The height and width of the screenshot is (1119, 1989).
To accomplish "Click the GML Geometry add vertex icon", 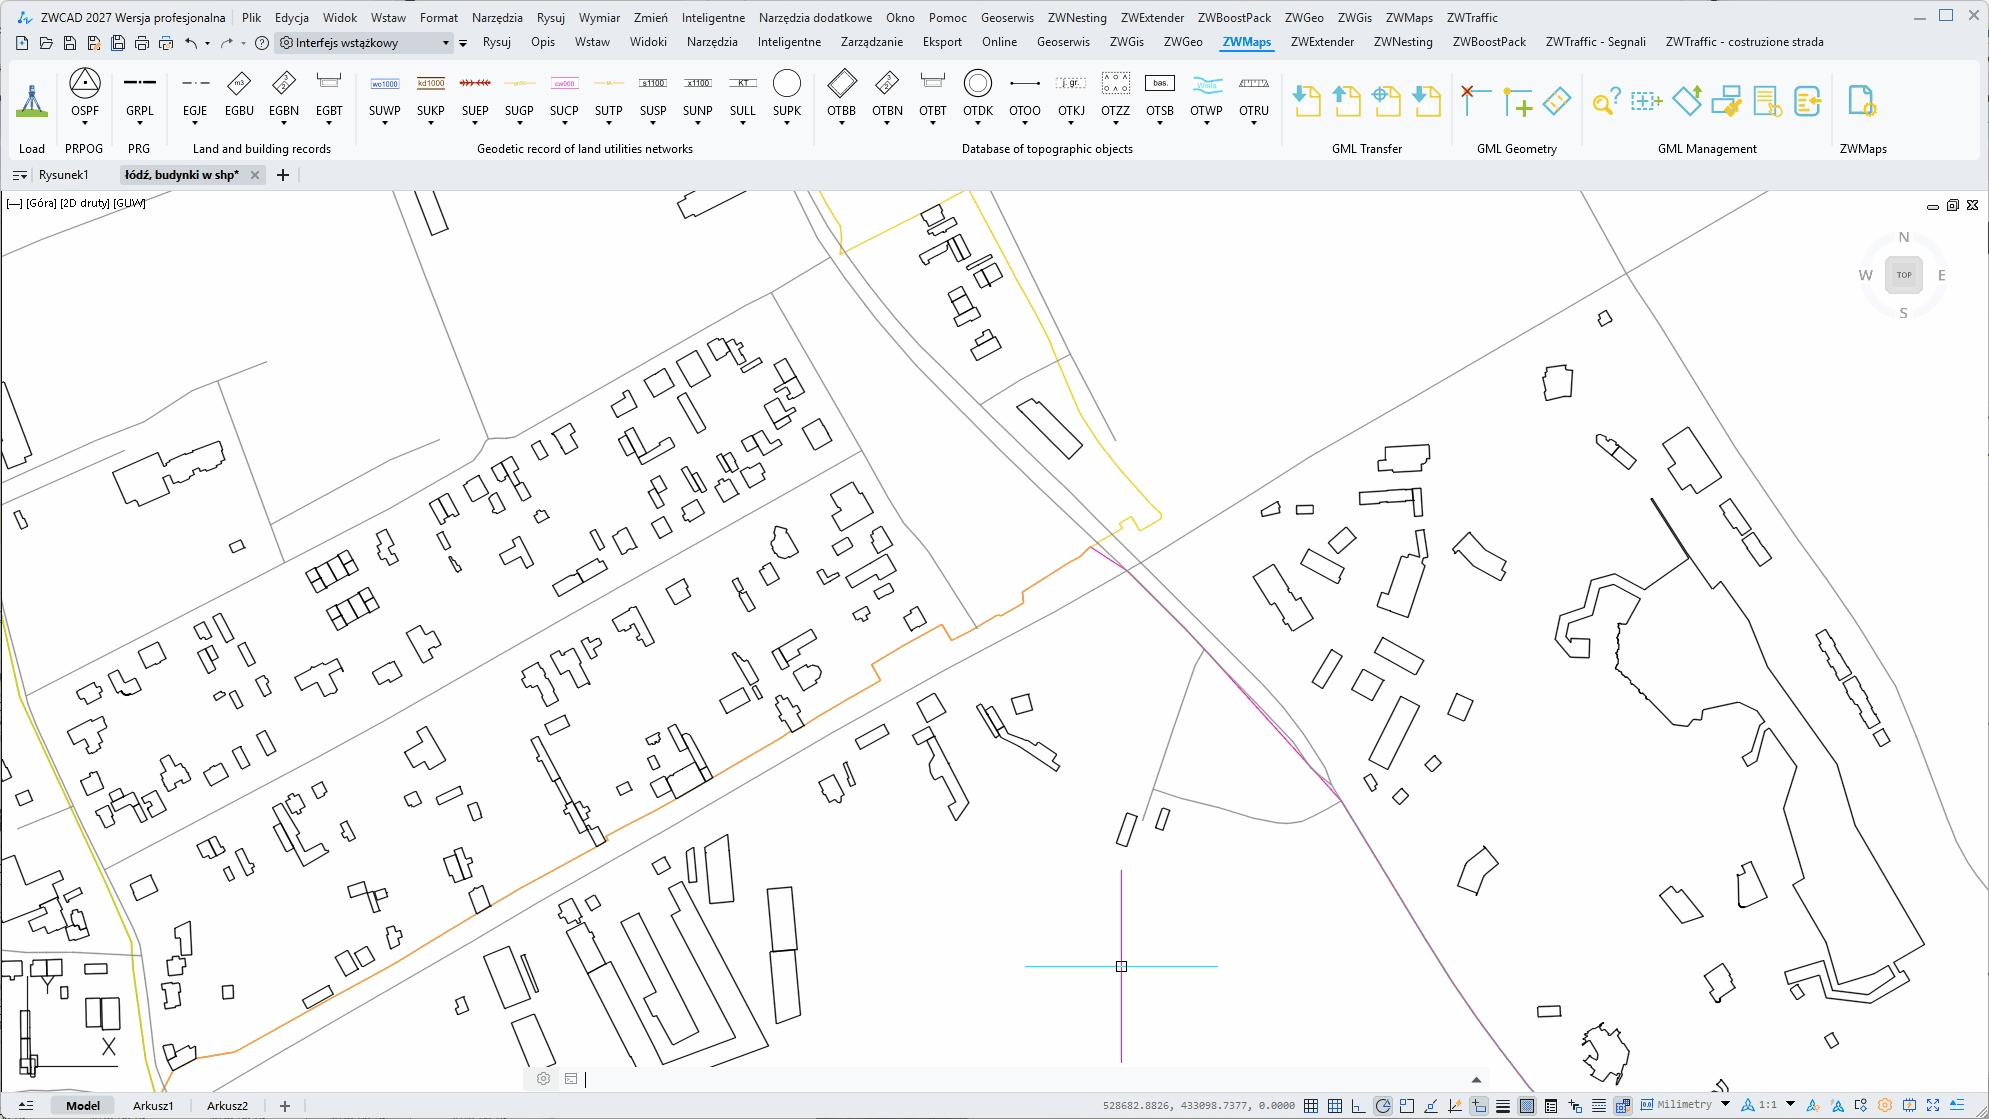I will (x=1517, y=101).
